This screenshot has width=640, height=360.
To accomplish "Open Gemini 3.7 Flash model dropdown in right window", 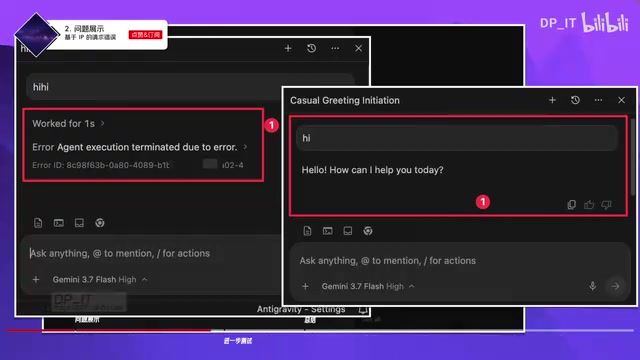I will (368, 287).
